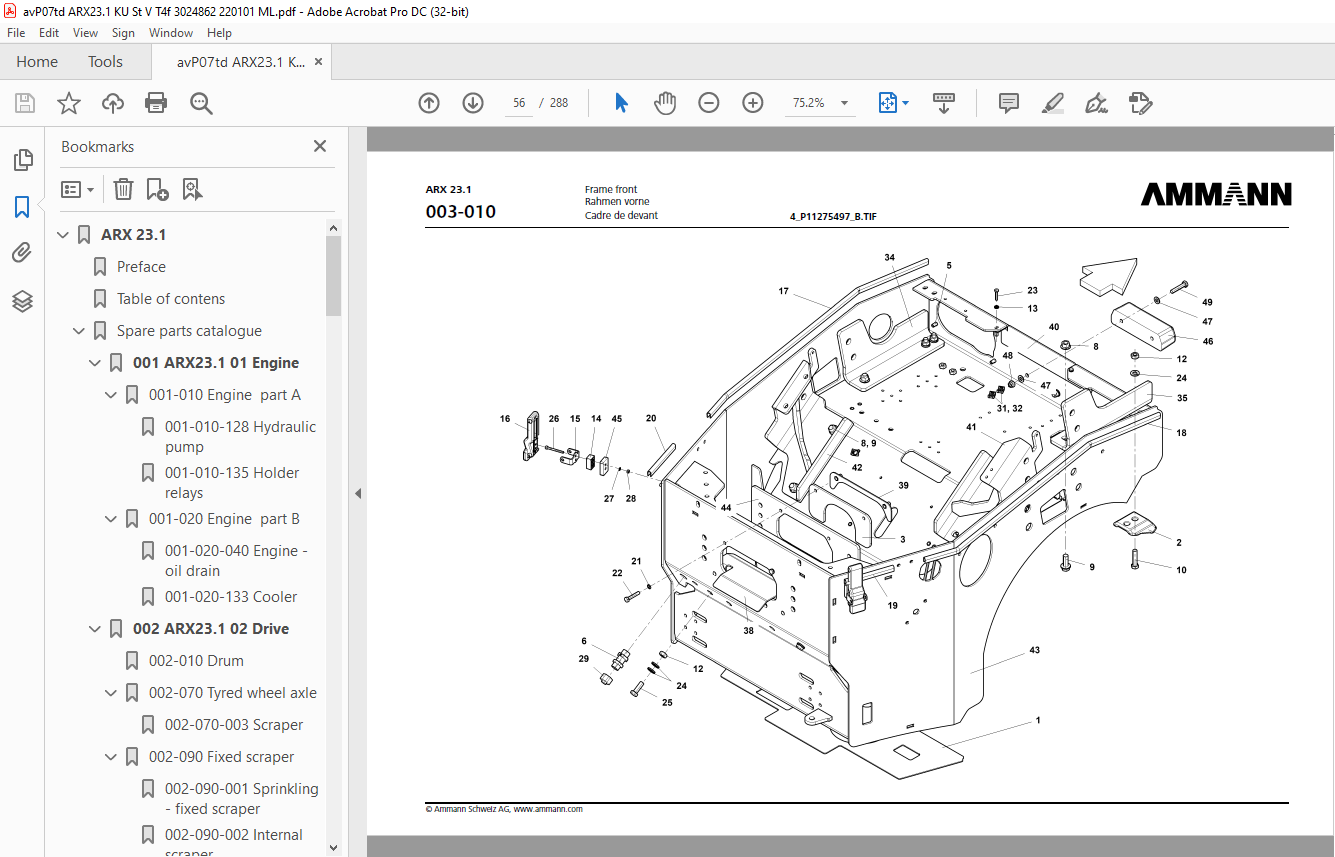Collapse the navigation pane with the arrow handle
Image resolution: width=1335 pixels, height=857 pixels.
pos(358,493)
